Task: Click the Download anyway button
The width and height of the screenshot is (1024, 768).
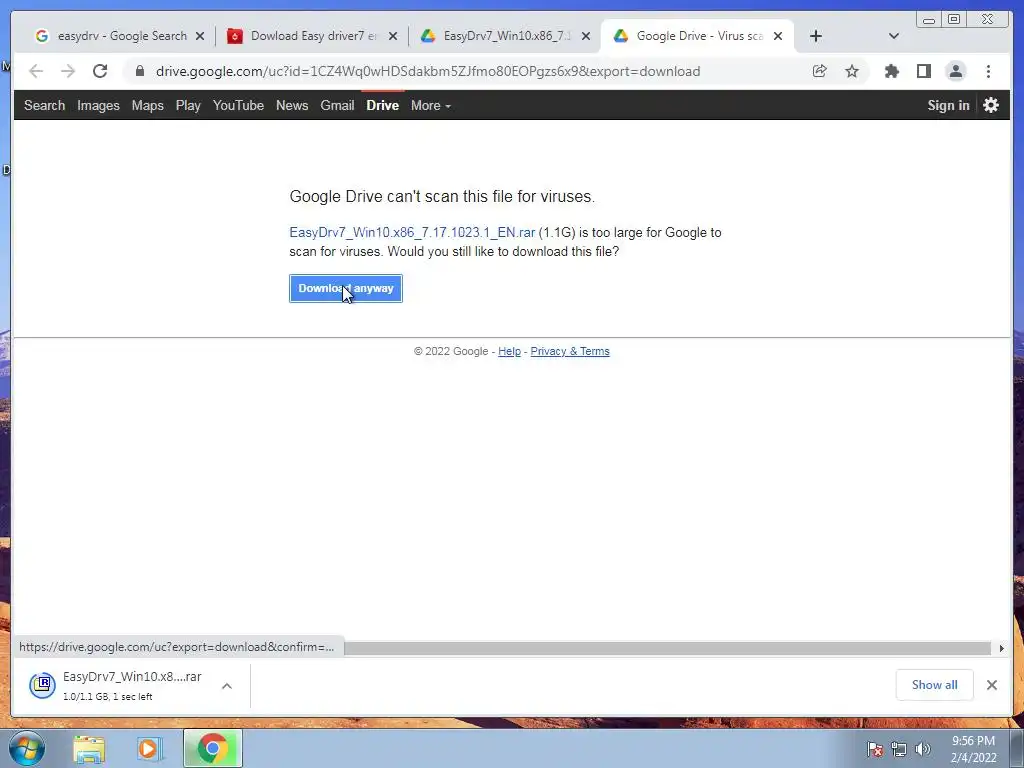Action: point(345,288)
